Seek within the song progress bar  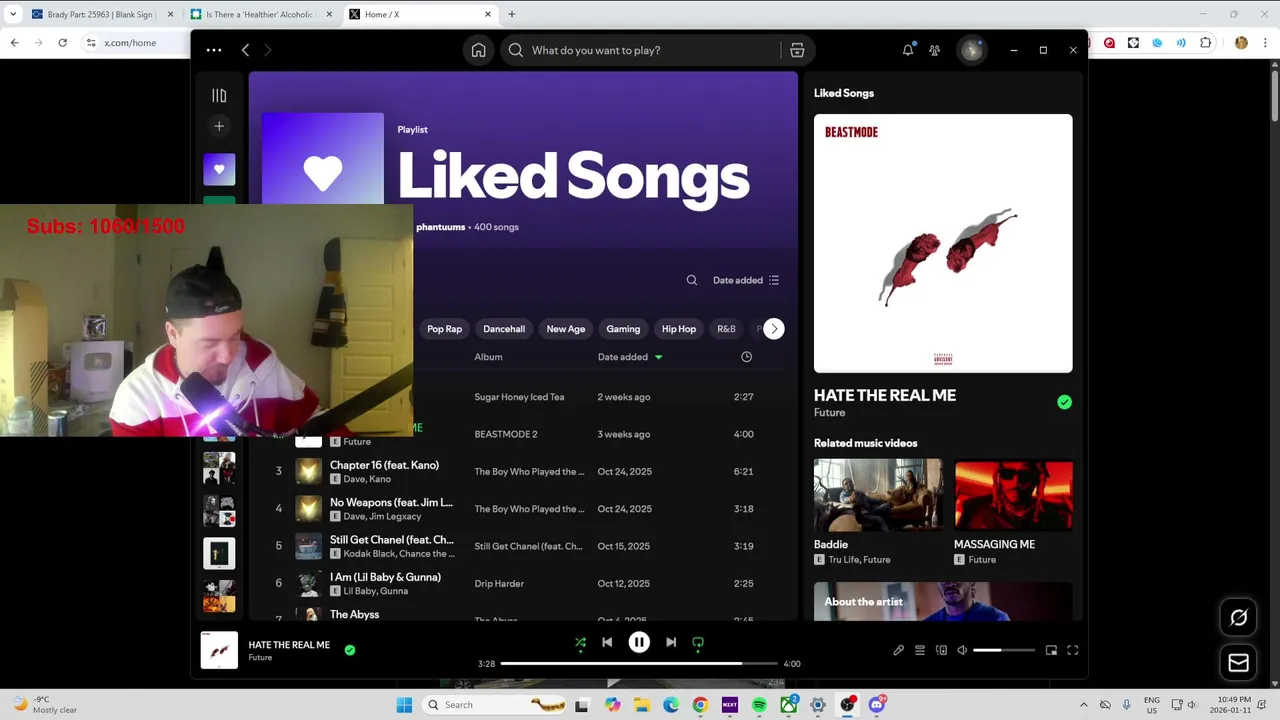click(639, 663)
